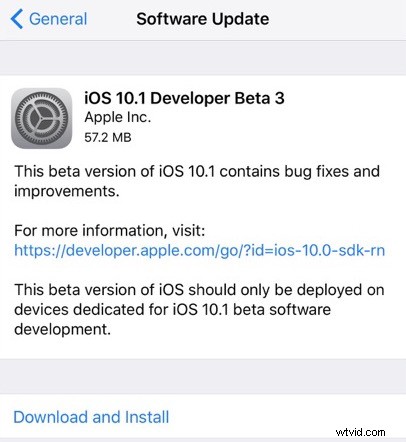
Task: Tap the bug fixes and improvements description
Action: point(197,181)
